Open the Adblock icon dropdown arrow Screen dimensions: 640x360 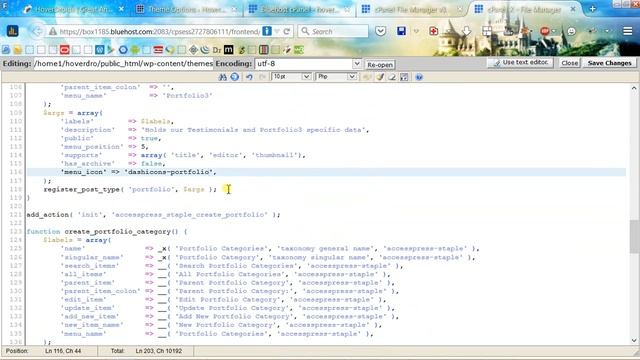553,31
